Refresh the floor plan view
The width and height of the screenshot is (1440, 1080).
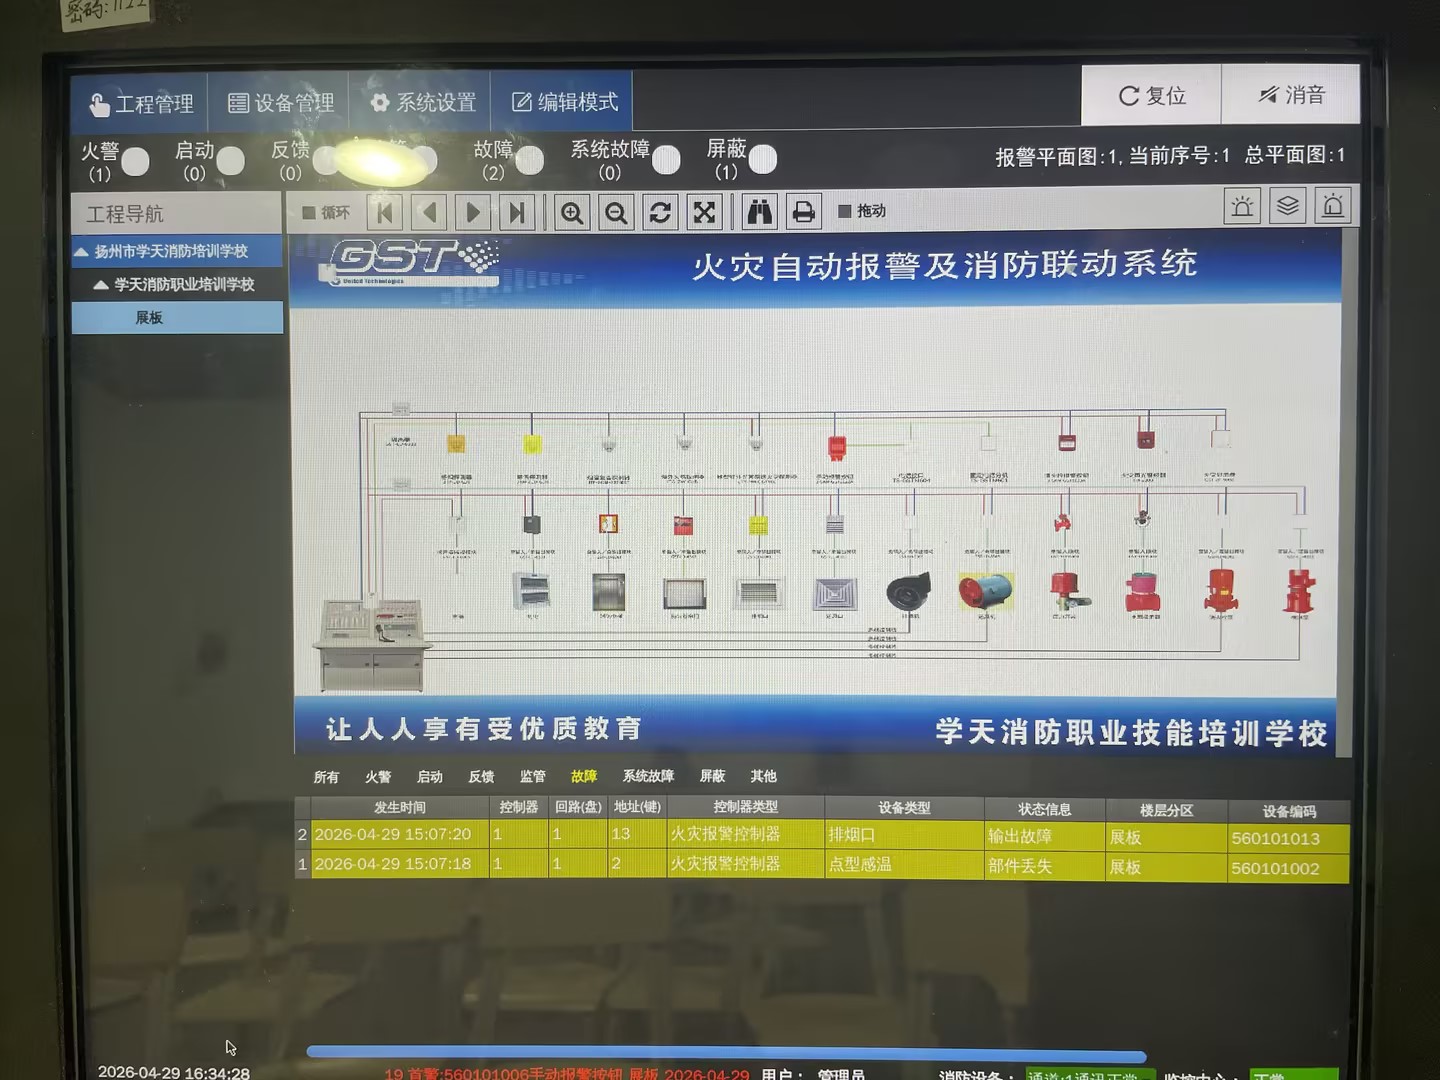pos(660,212)
